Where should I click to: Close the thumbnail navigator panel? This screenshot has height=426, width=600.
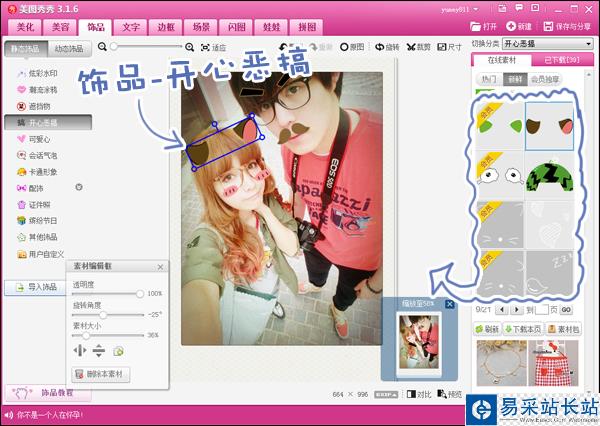click(450, 304)
